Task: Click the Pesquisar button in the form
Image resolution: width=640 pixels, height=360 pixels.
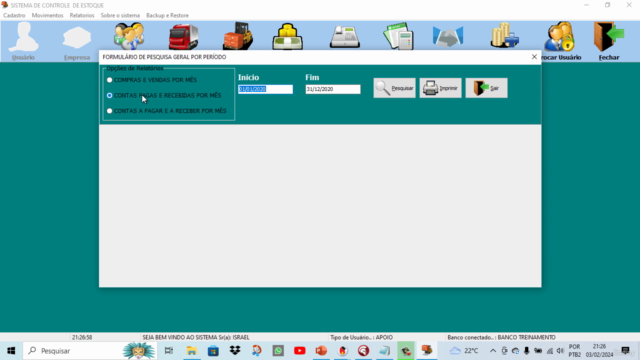Action: [394, 88]
